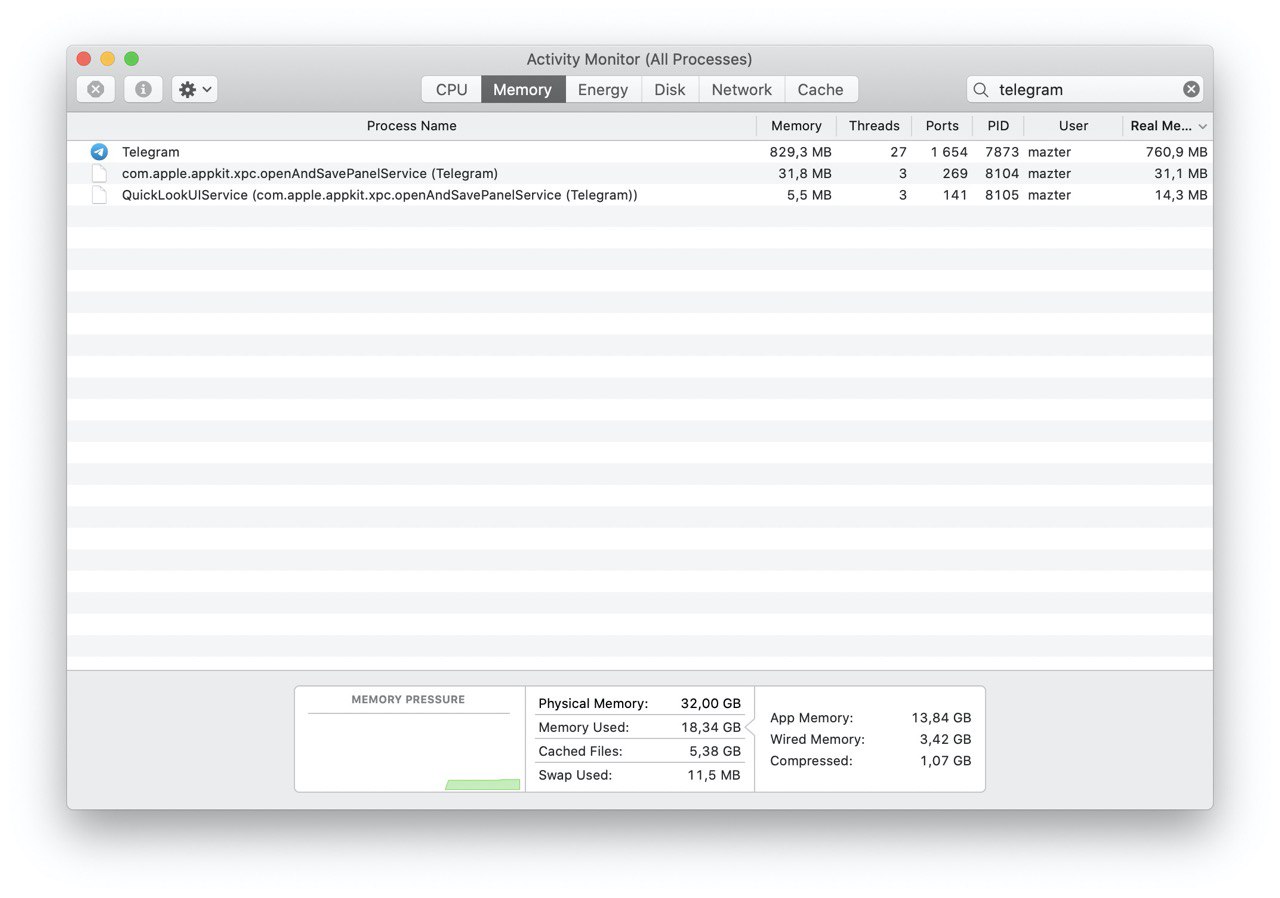1280x898 pixels.
Task: Click the 829,3 MB memory value
Action: pyautogui.click(x=800, y=152)
